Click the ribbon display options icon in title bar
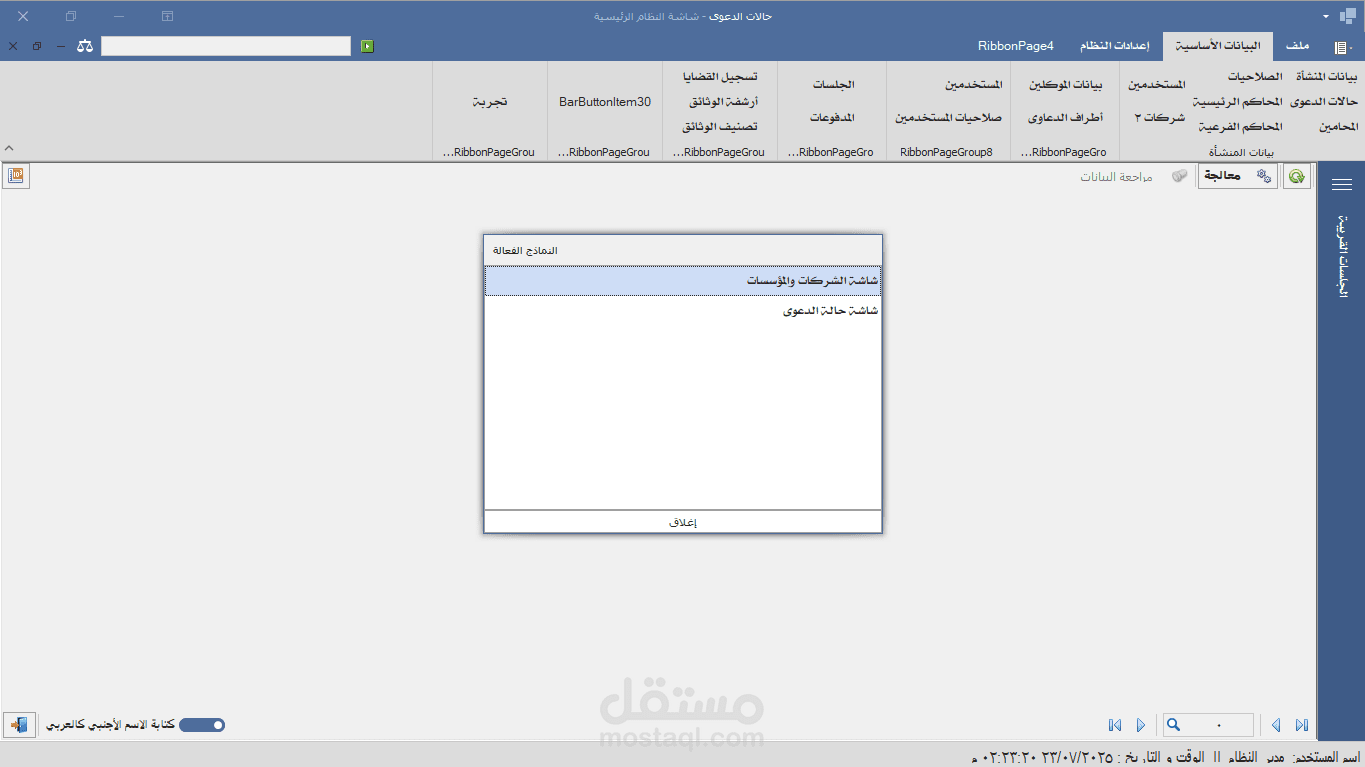The width and height of the screenshot is (1365, 767). tap(167, 17)
